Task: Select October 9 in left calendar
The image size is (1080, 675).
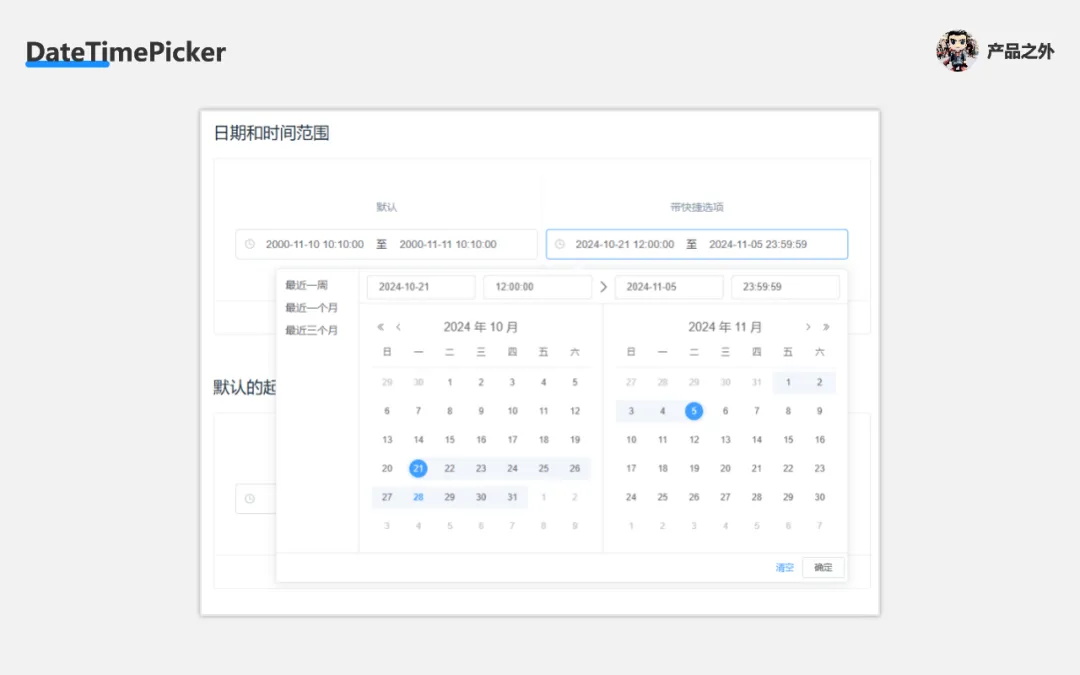Action: [481, 411]
